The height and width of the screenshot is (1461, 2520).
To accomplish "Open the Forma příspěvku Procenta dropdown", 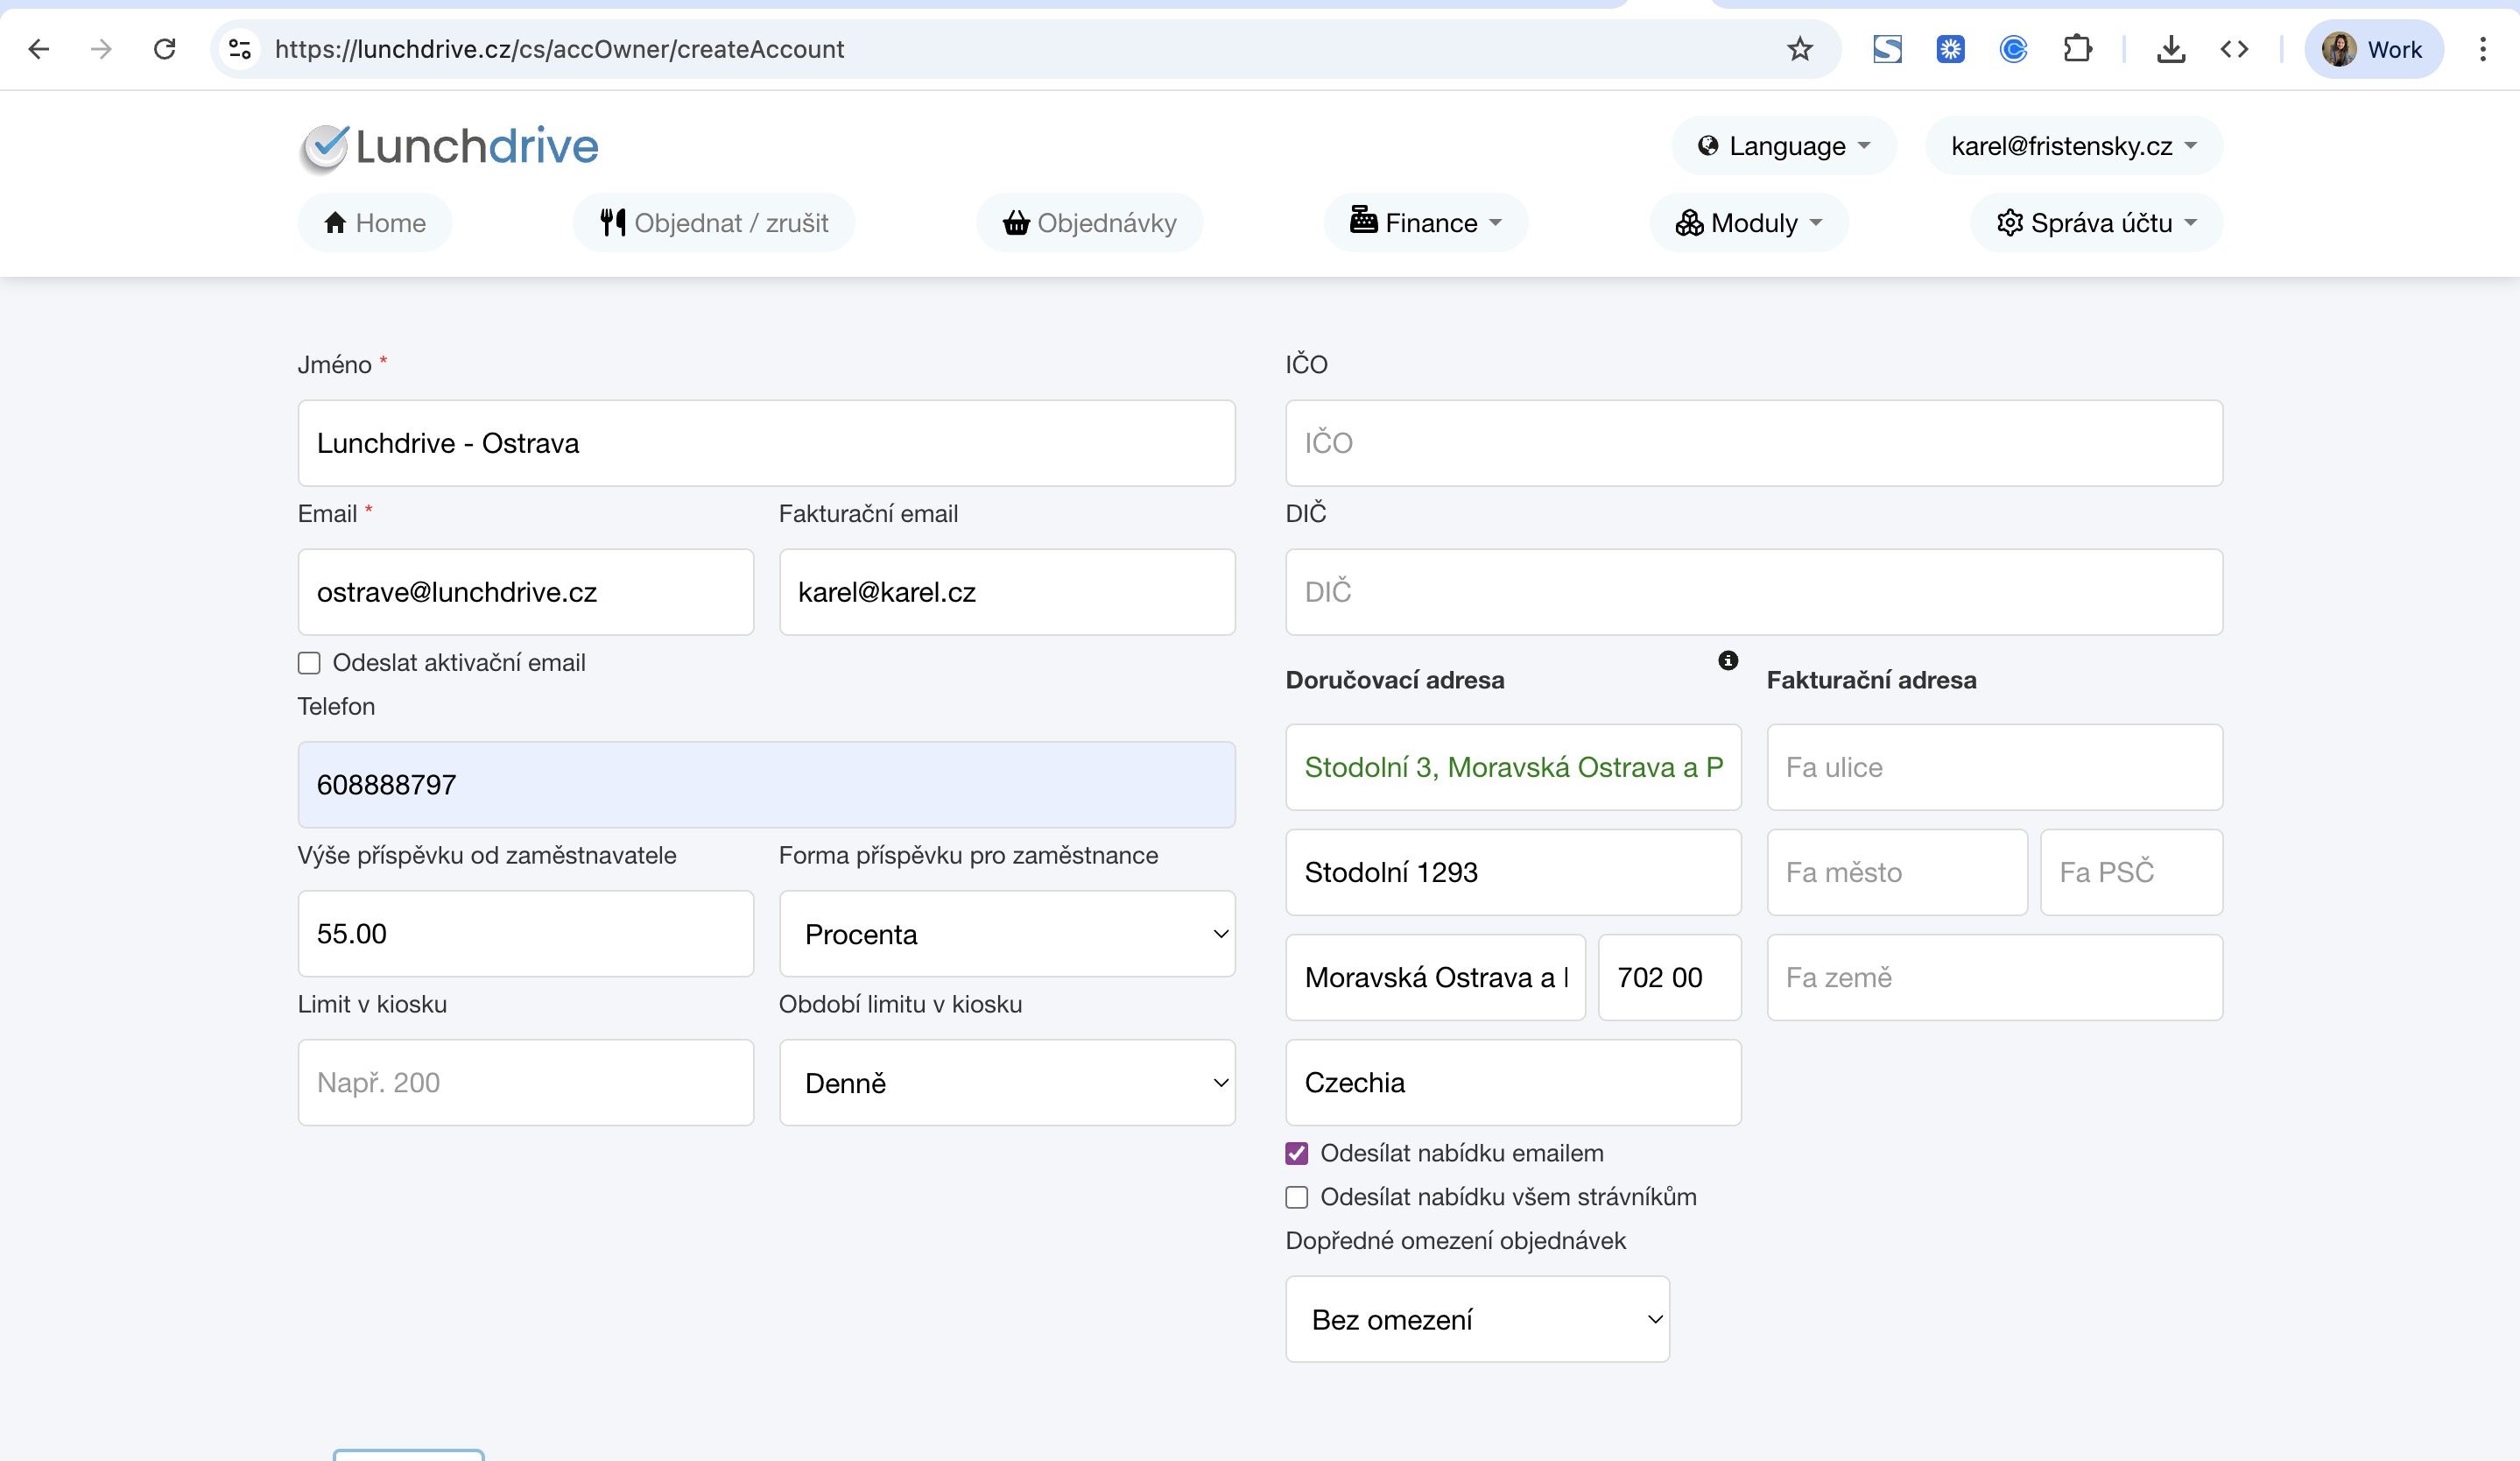I will point(1006,934).
